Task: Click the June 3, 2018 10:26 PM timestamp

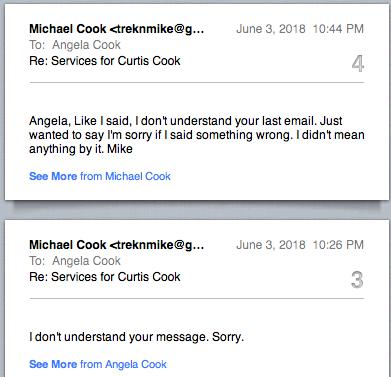Action: 300,245
